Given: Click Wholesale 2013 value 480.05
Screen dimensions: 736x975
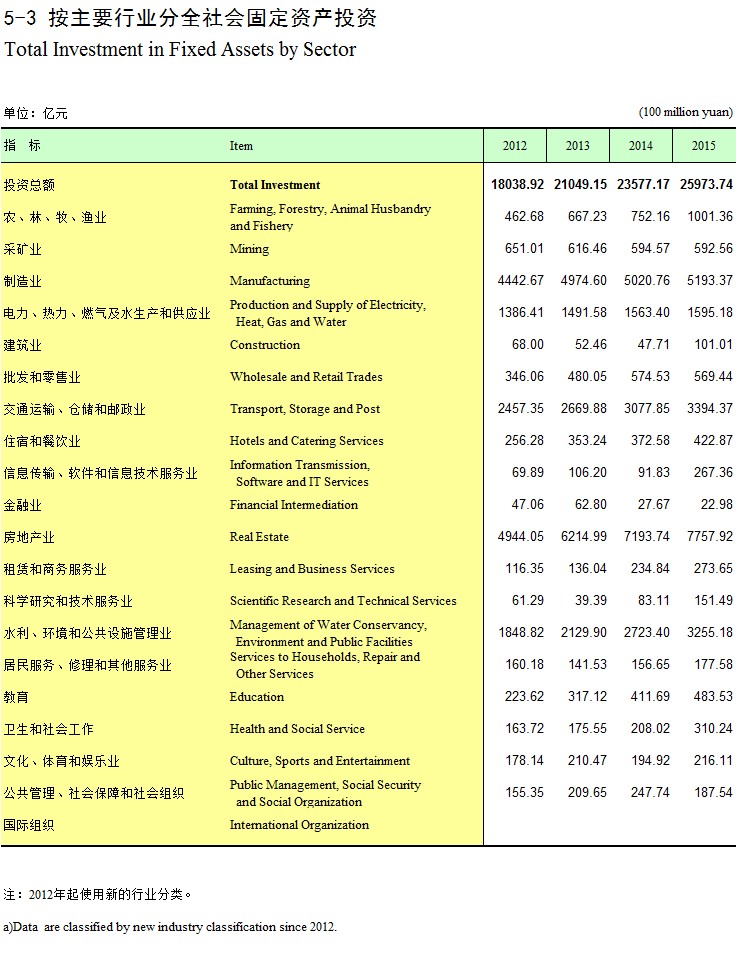Looking at the screenshot, I should pyautogui.click(x=587, y=377).
